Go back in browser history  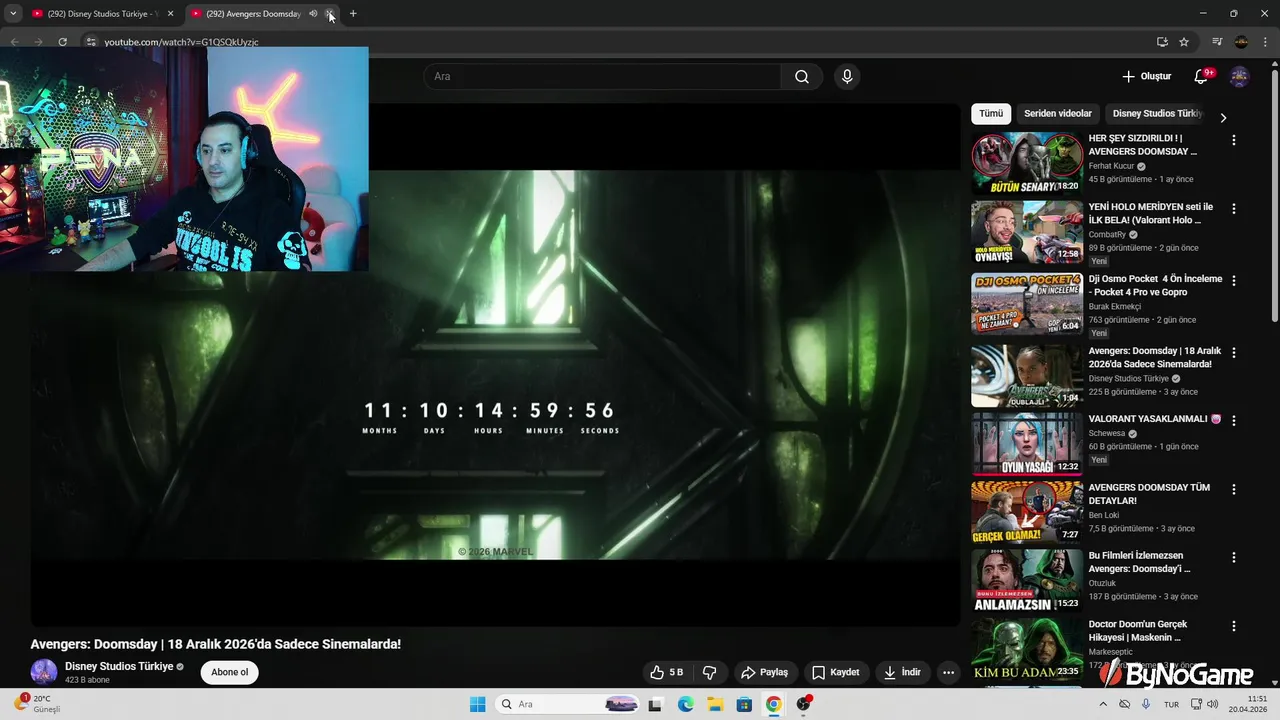14,42
